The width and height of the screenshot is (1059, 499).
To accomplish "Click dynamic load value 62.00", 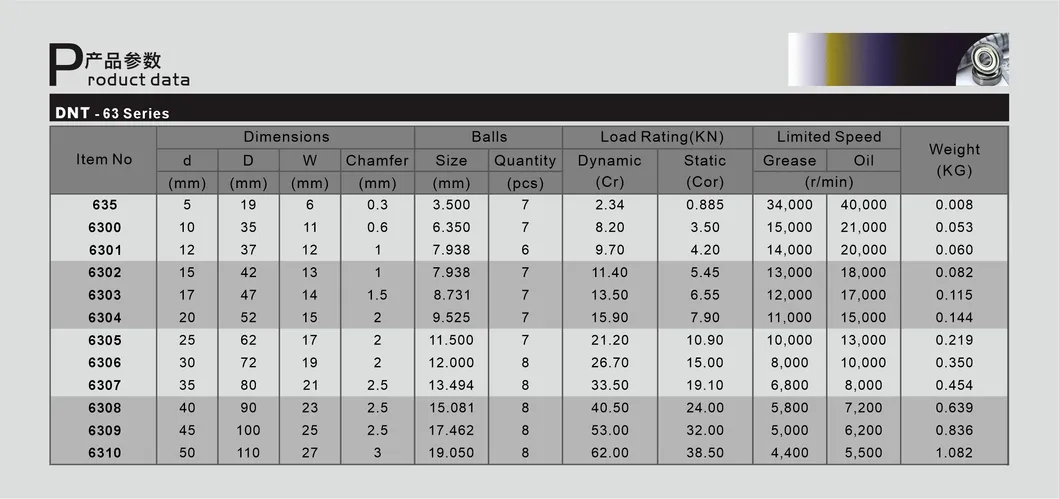I will point(610,453).
